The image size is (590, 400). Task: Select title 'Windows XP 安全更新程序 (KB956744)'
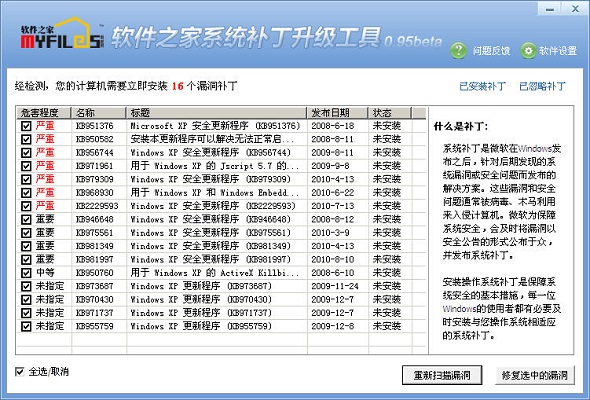pos(211,152)
